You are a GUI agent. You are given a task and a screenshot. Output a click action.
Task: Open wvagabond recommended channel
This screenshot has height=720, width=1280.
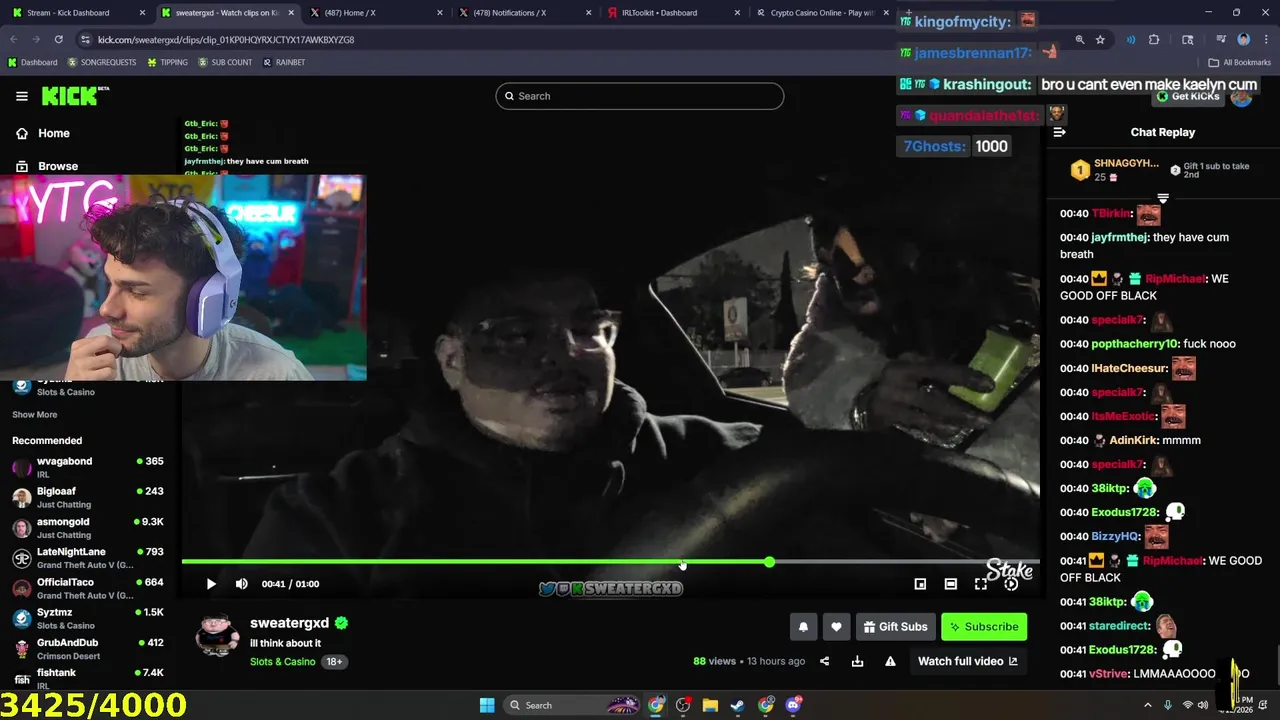coord(88,467)
